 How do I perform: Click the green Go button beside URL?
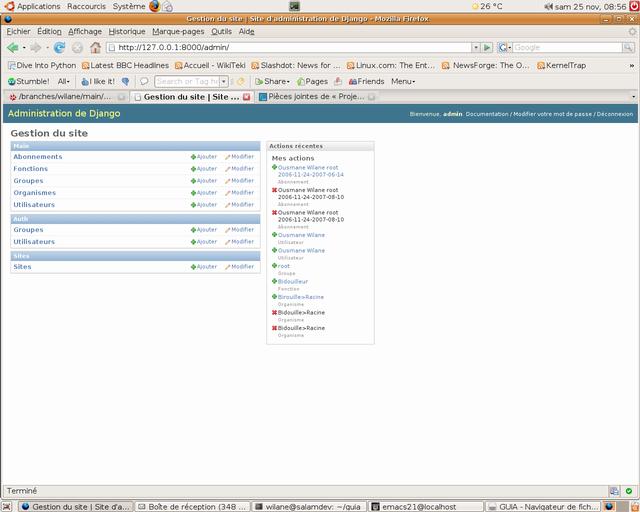coord(487,48)
